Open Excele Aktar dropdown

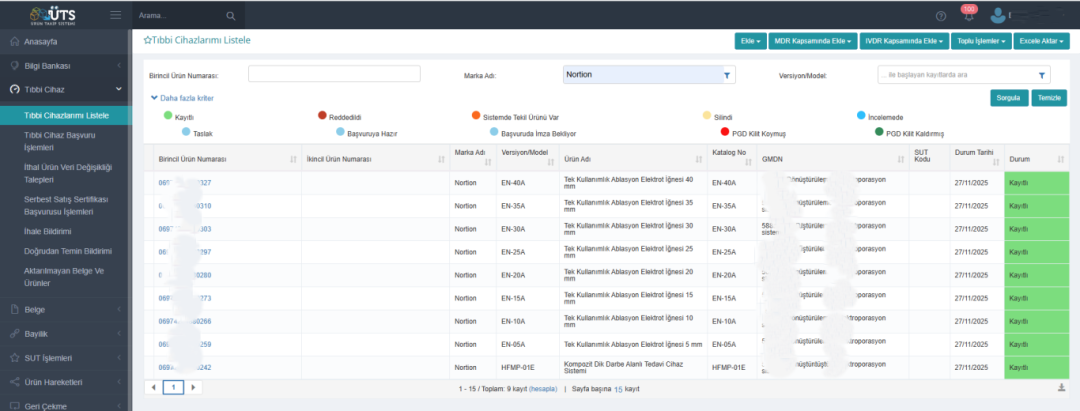tap(1041, 41)
